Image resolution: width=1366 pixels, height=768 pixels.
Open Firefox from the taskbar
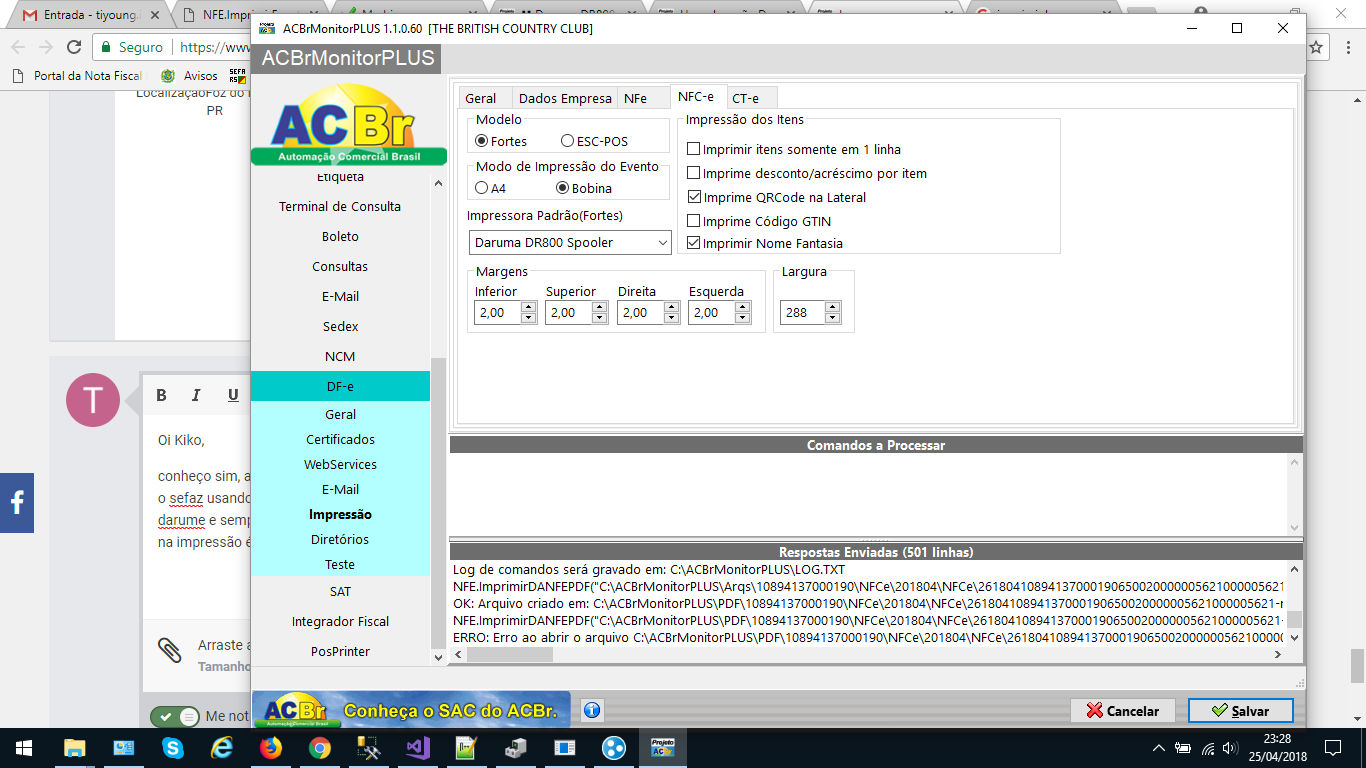click(x=271, y=747)
